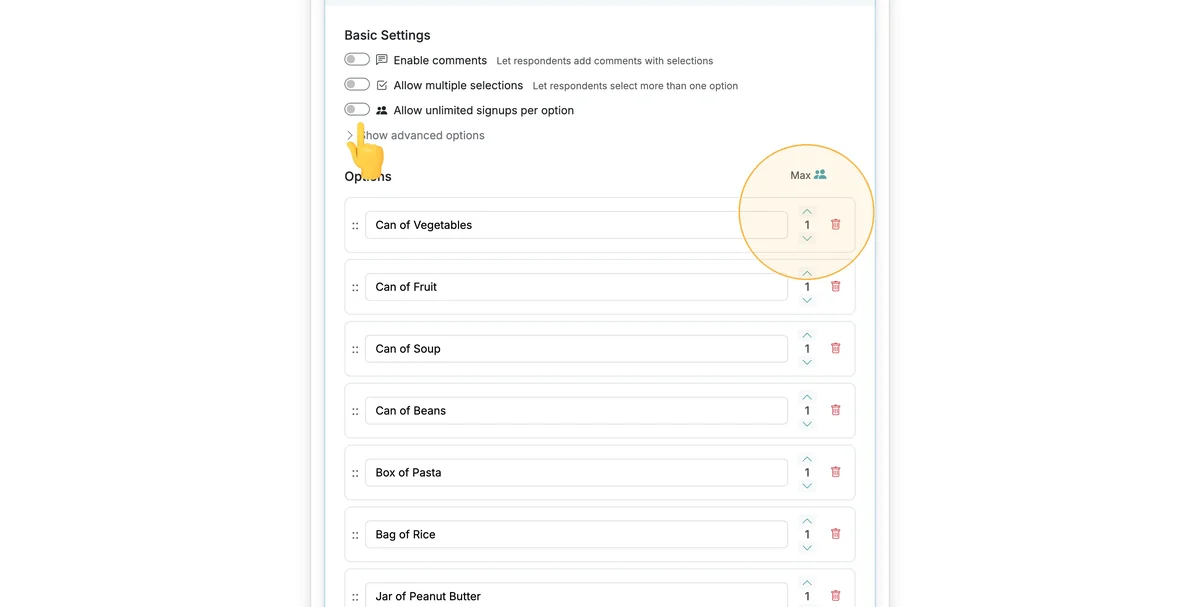This screenshot has width=1200, height=607.
Task: Increase max for Box of Pasta
Action: 807,459
